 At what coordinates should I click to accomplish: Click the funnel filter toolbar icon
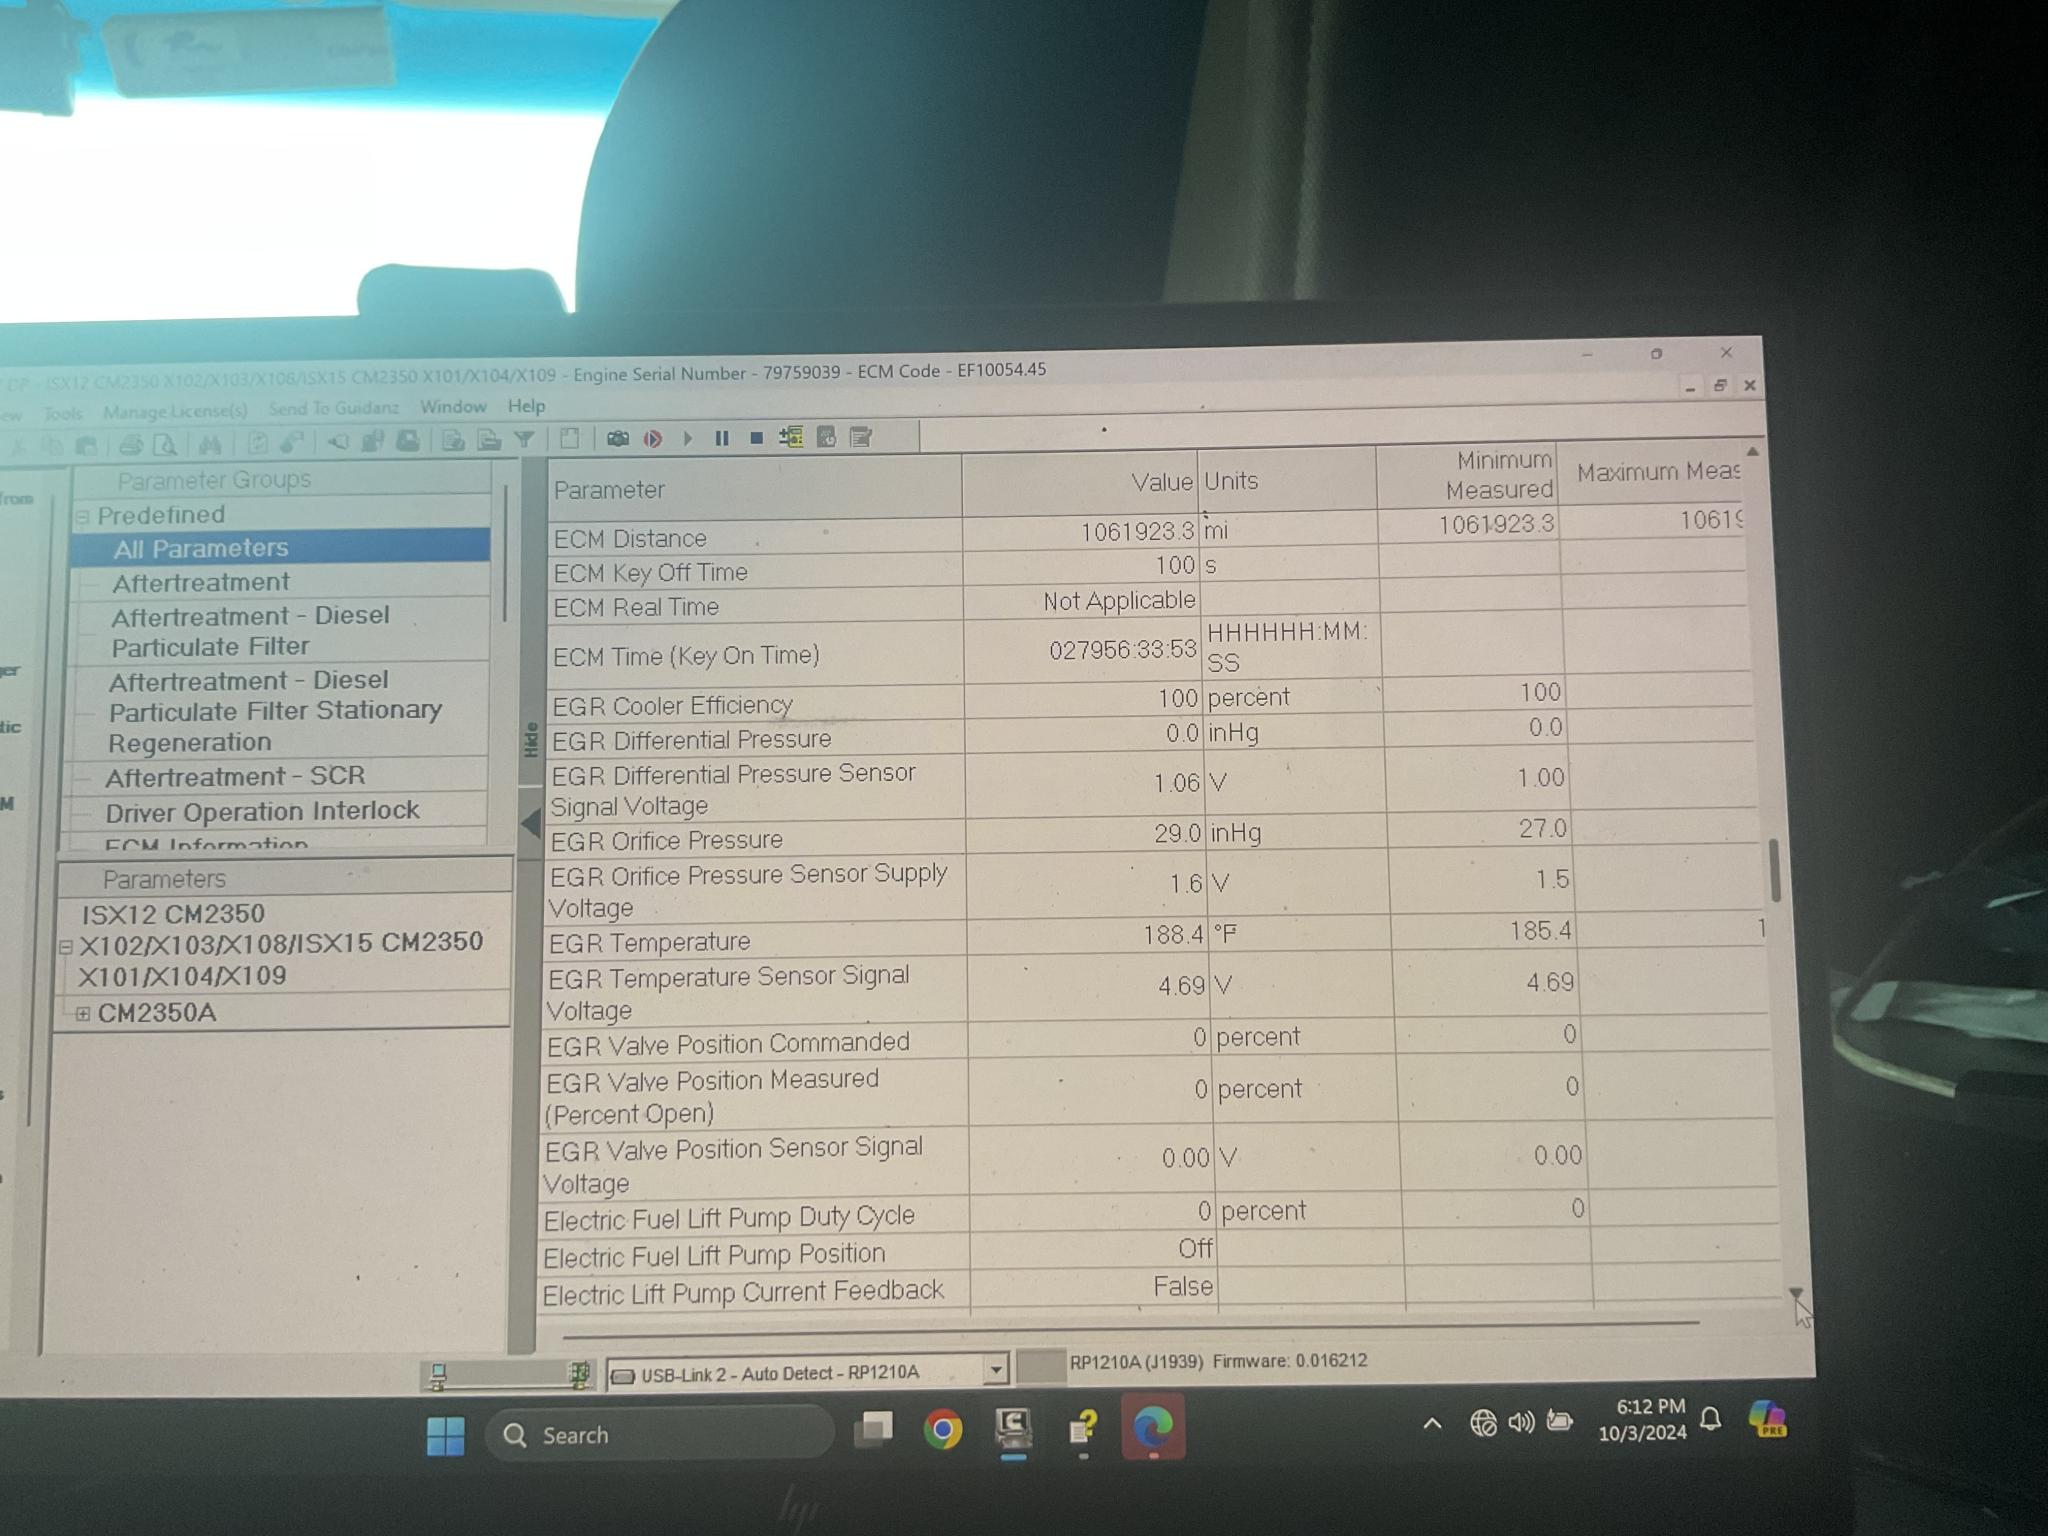click(524, 440)
